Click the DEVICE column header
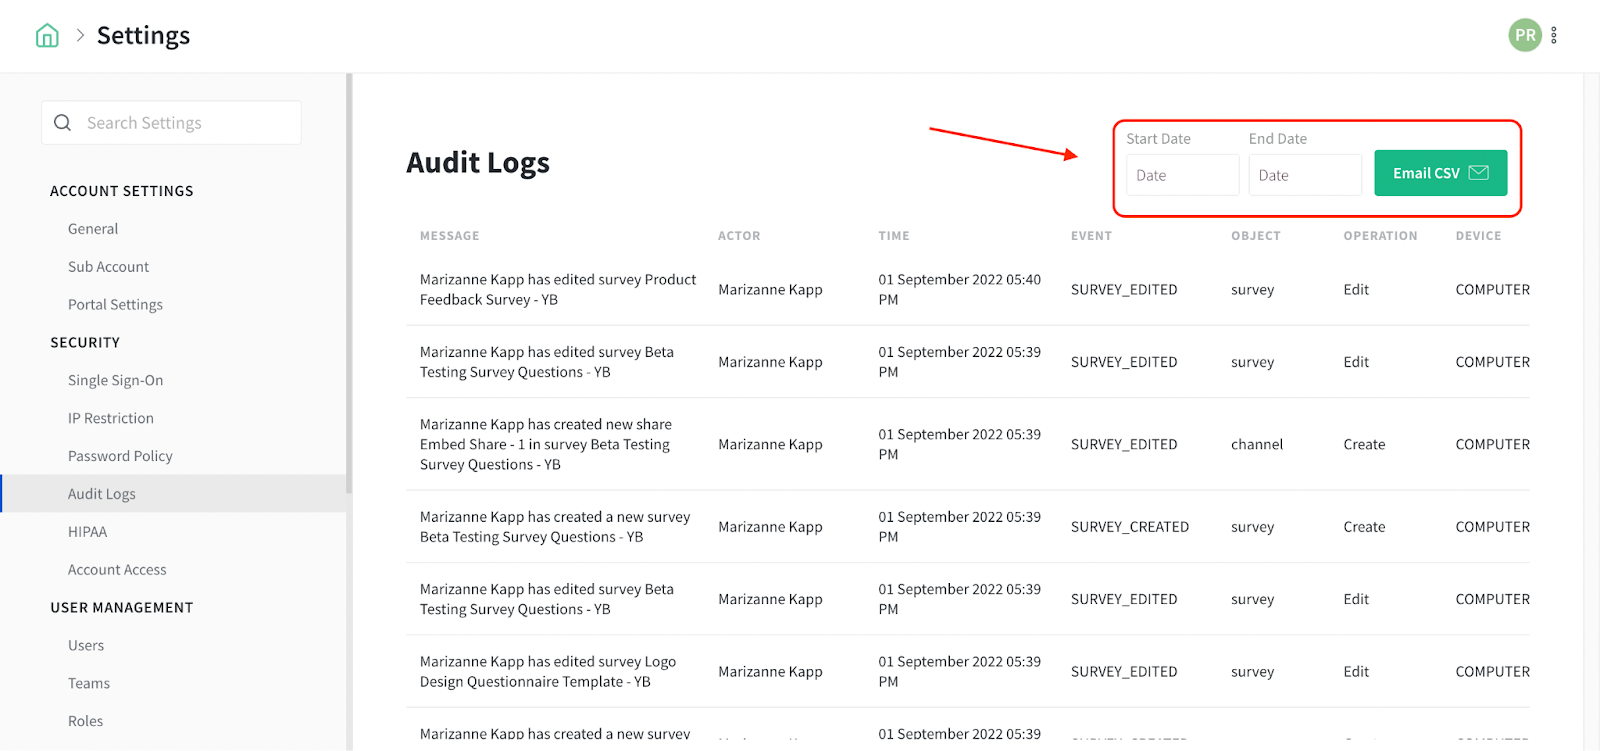 (1478, 236)
